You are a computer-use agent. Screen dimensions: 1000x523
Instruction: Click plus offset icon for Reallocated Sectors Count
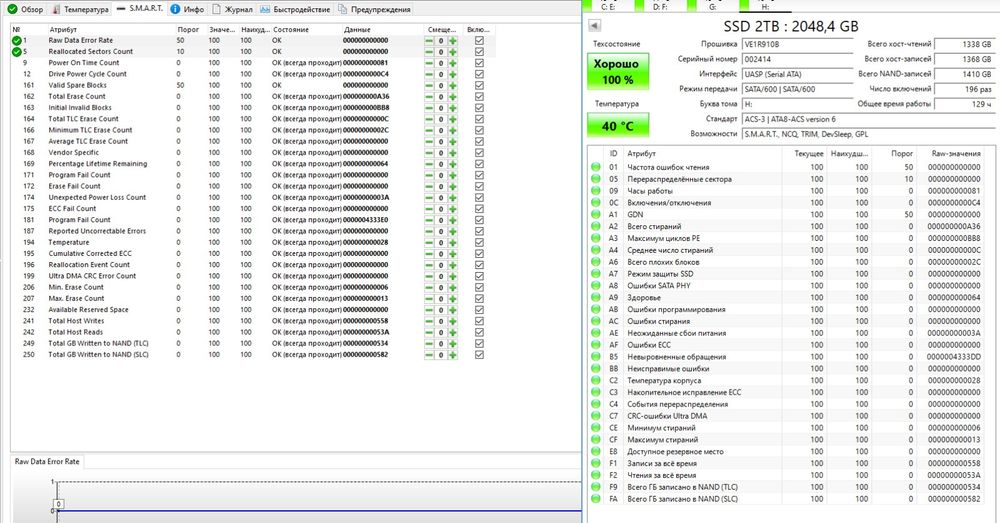coord(453,52)
